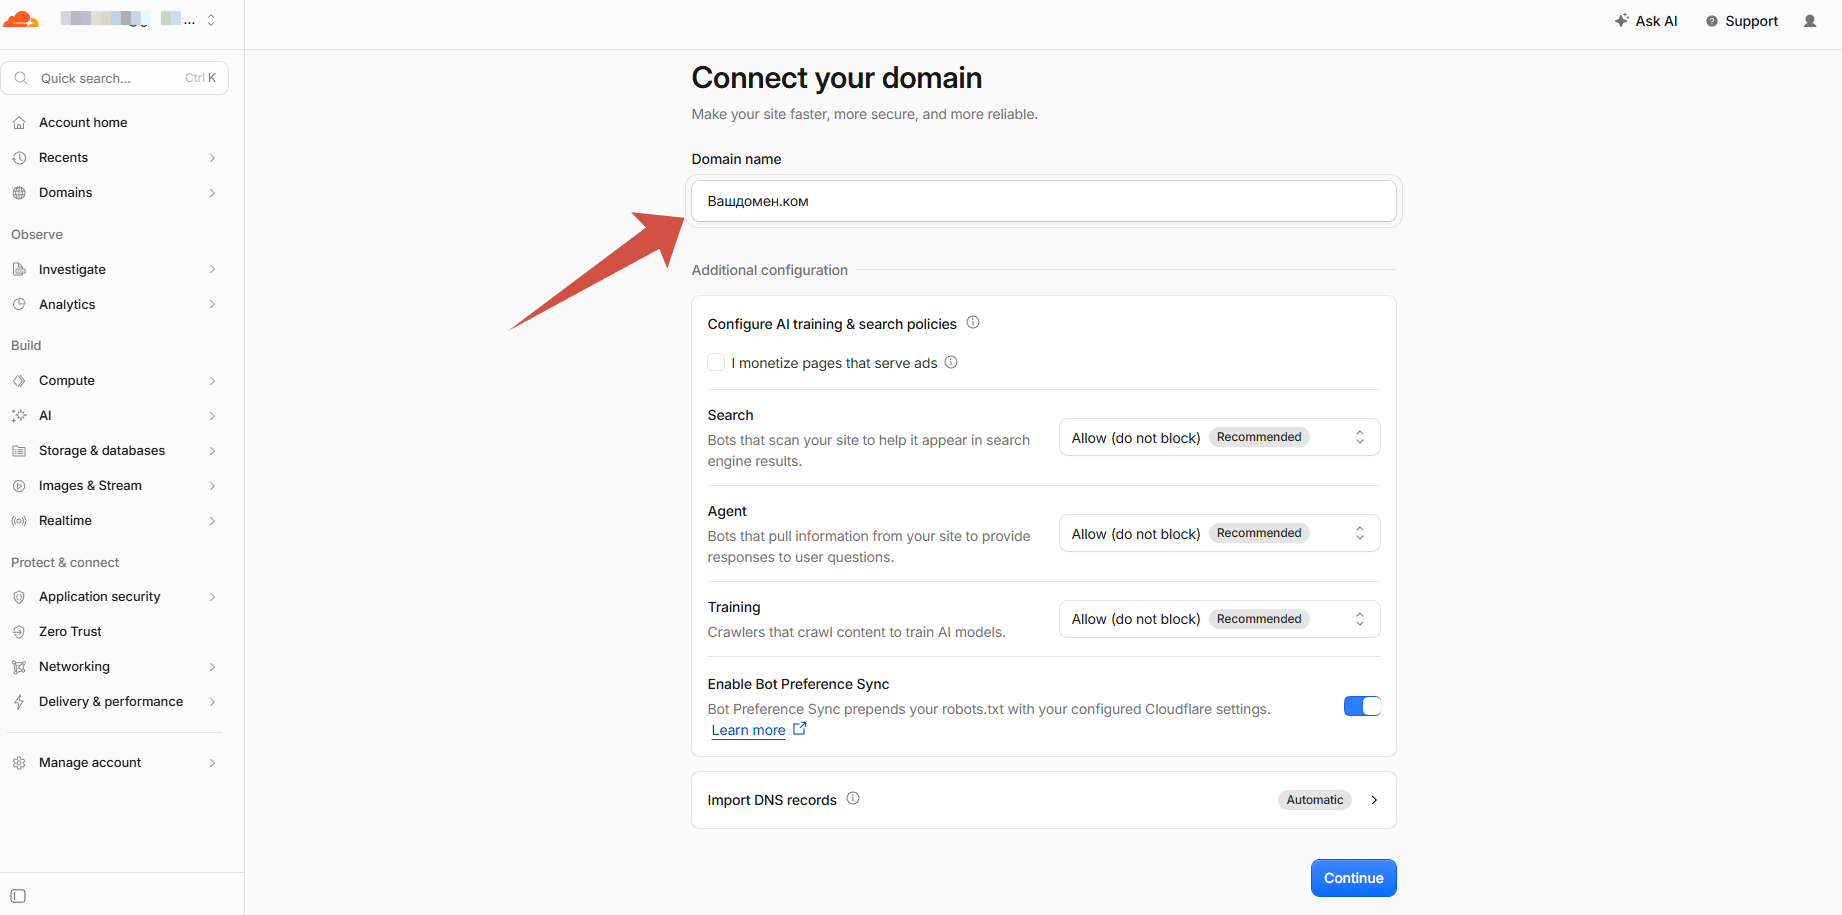Toggle Enable Bot Preference Sync switch
The height and width of the screenshot is (915, 1842).
point(1362,706)
